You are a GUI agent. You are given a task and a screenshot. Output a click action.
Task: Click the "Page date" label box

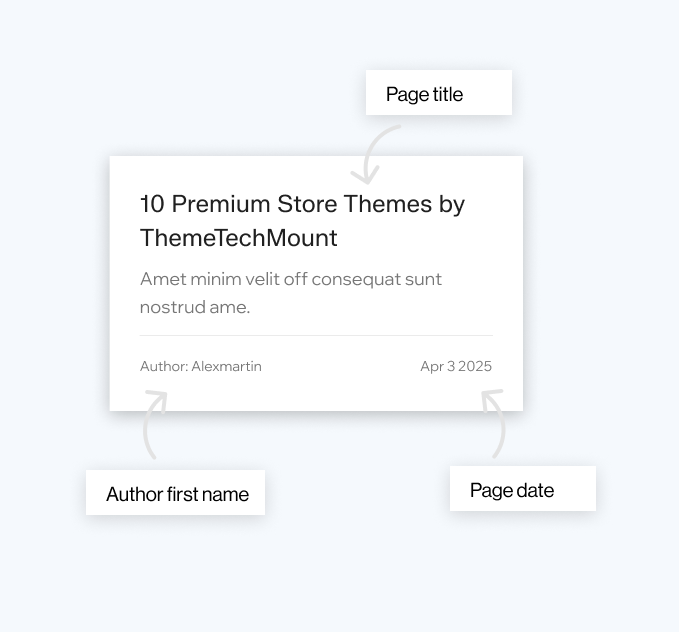click(522, 489)
